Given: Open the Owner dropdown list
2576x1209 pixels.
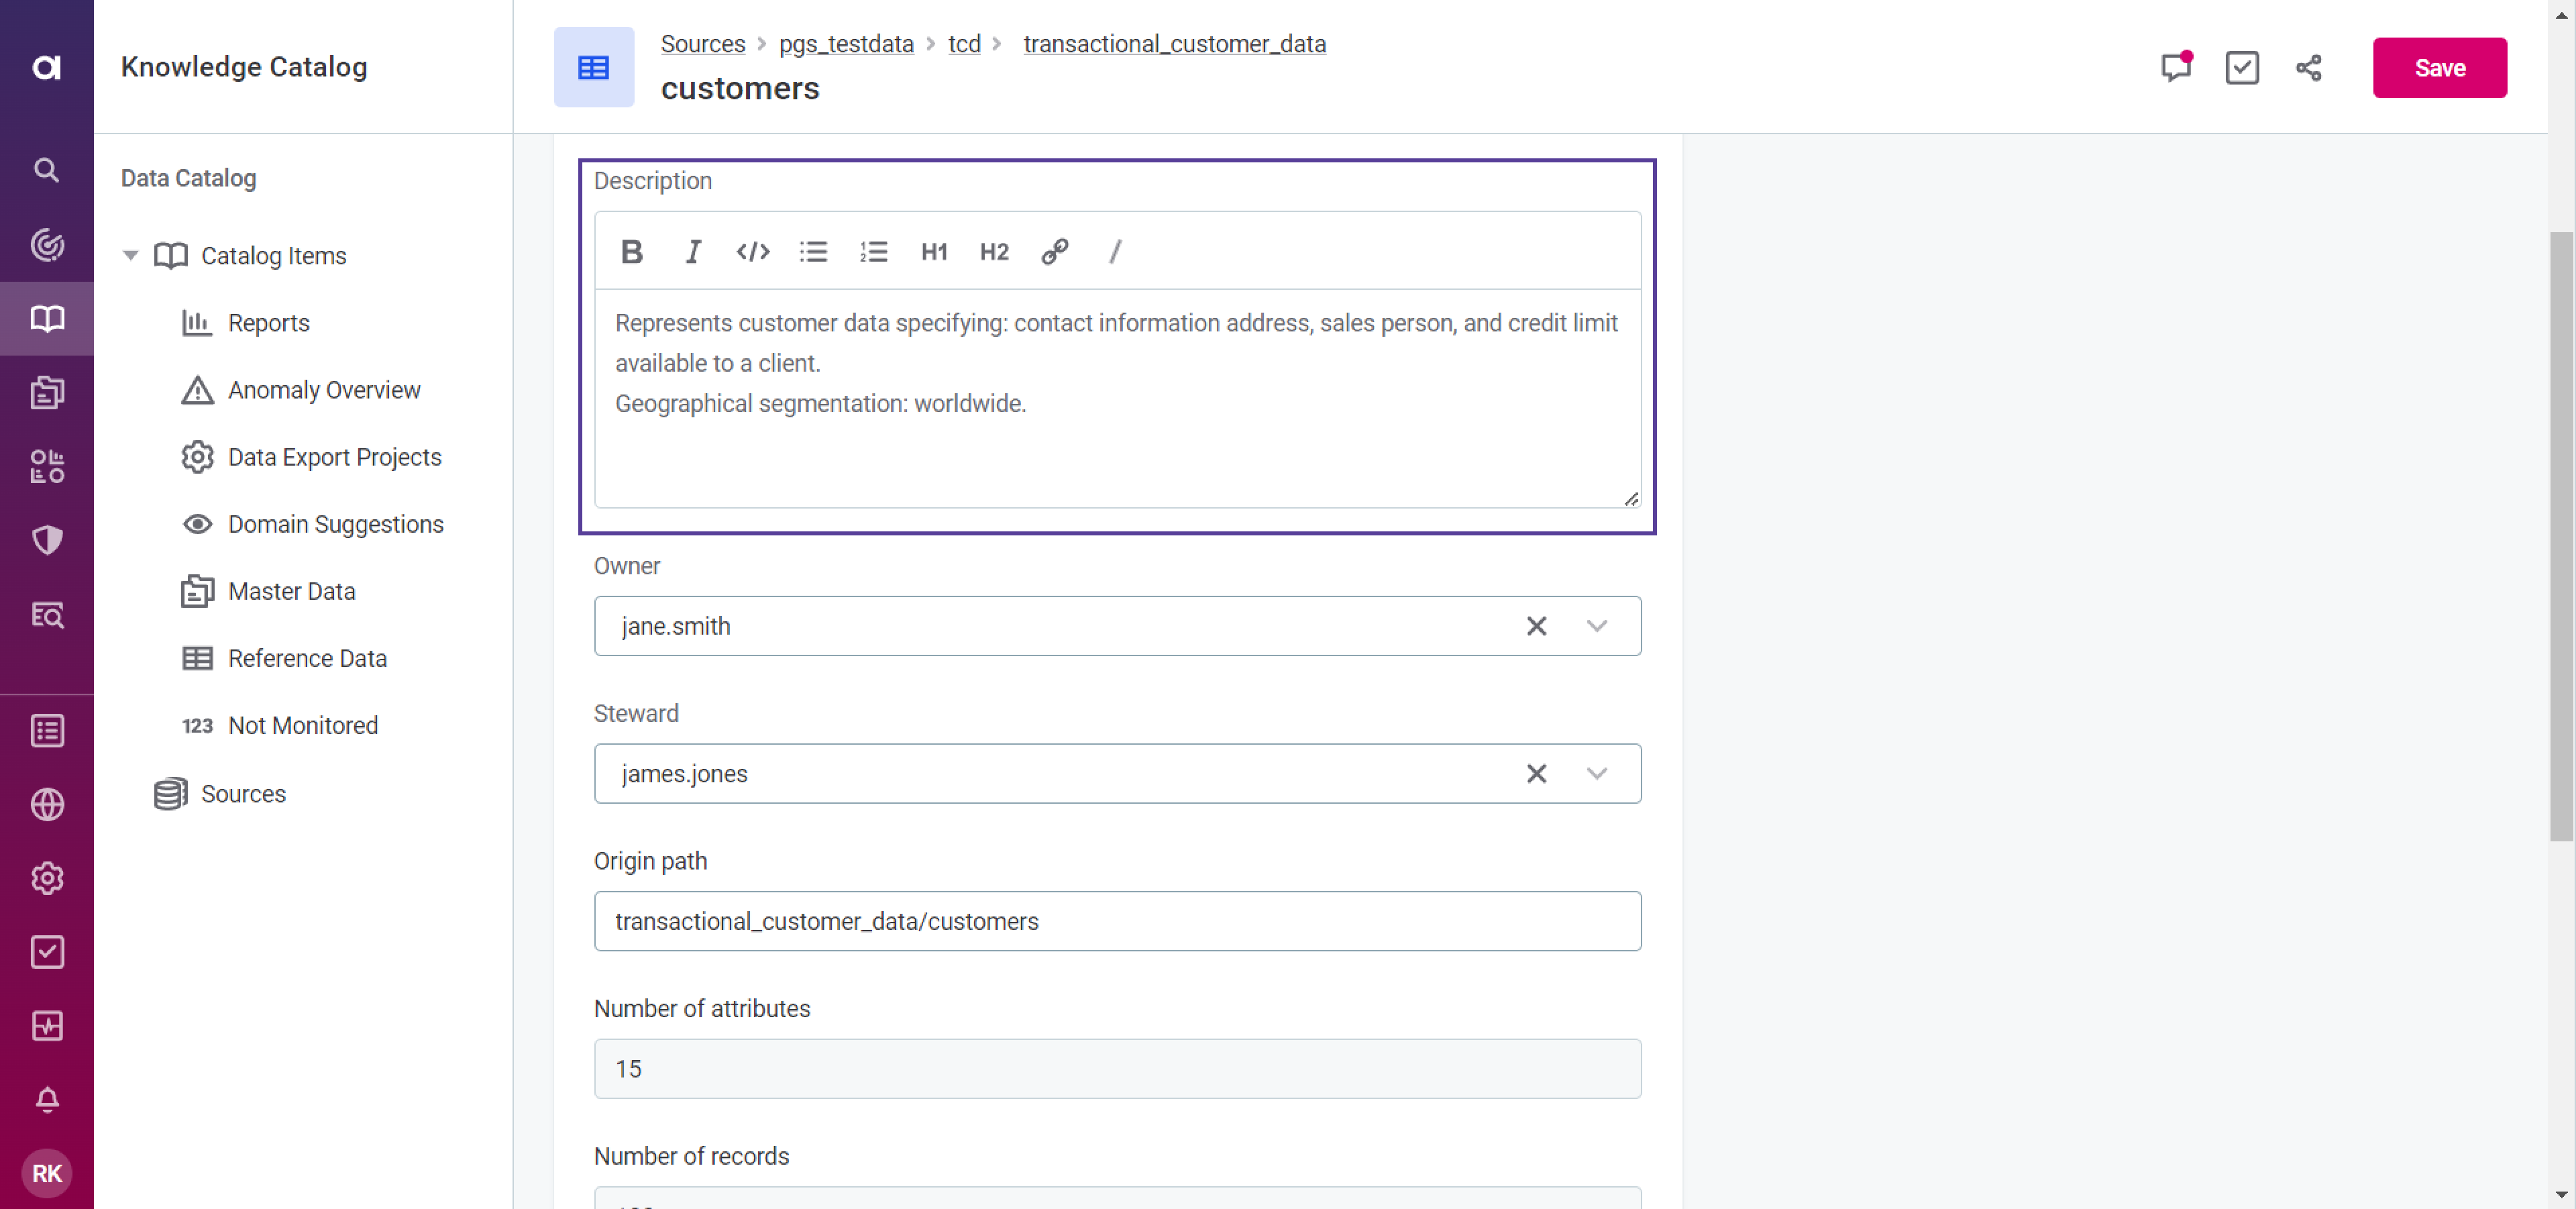Looking at the screenshot, I should pyautogui.click(x=1596, y=626).
